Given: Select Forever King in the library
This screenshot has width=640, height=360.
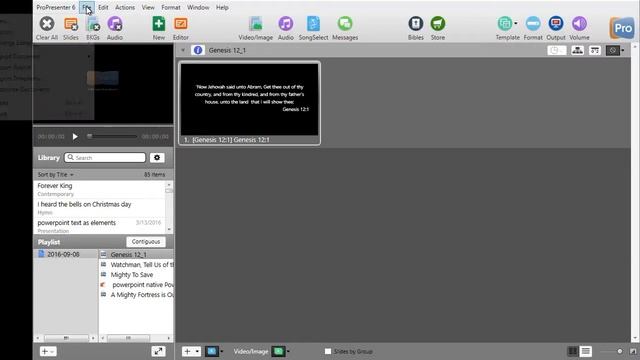Looking at the screenshot, I should pos(99,189).
